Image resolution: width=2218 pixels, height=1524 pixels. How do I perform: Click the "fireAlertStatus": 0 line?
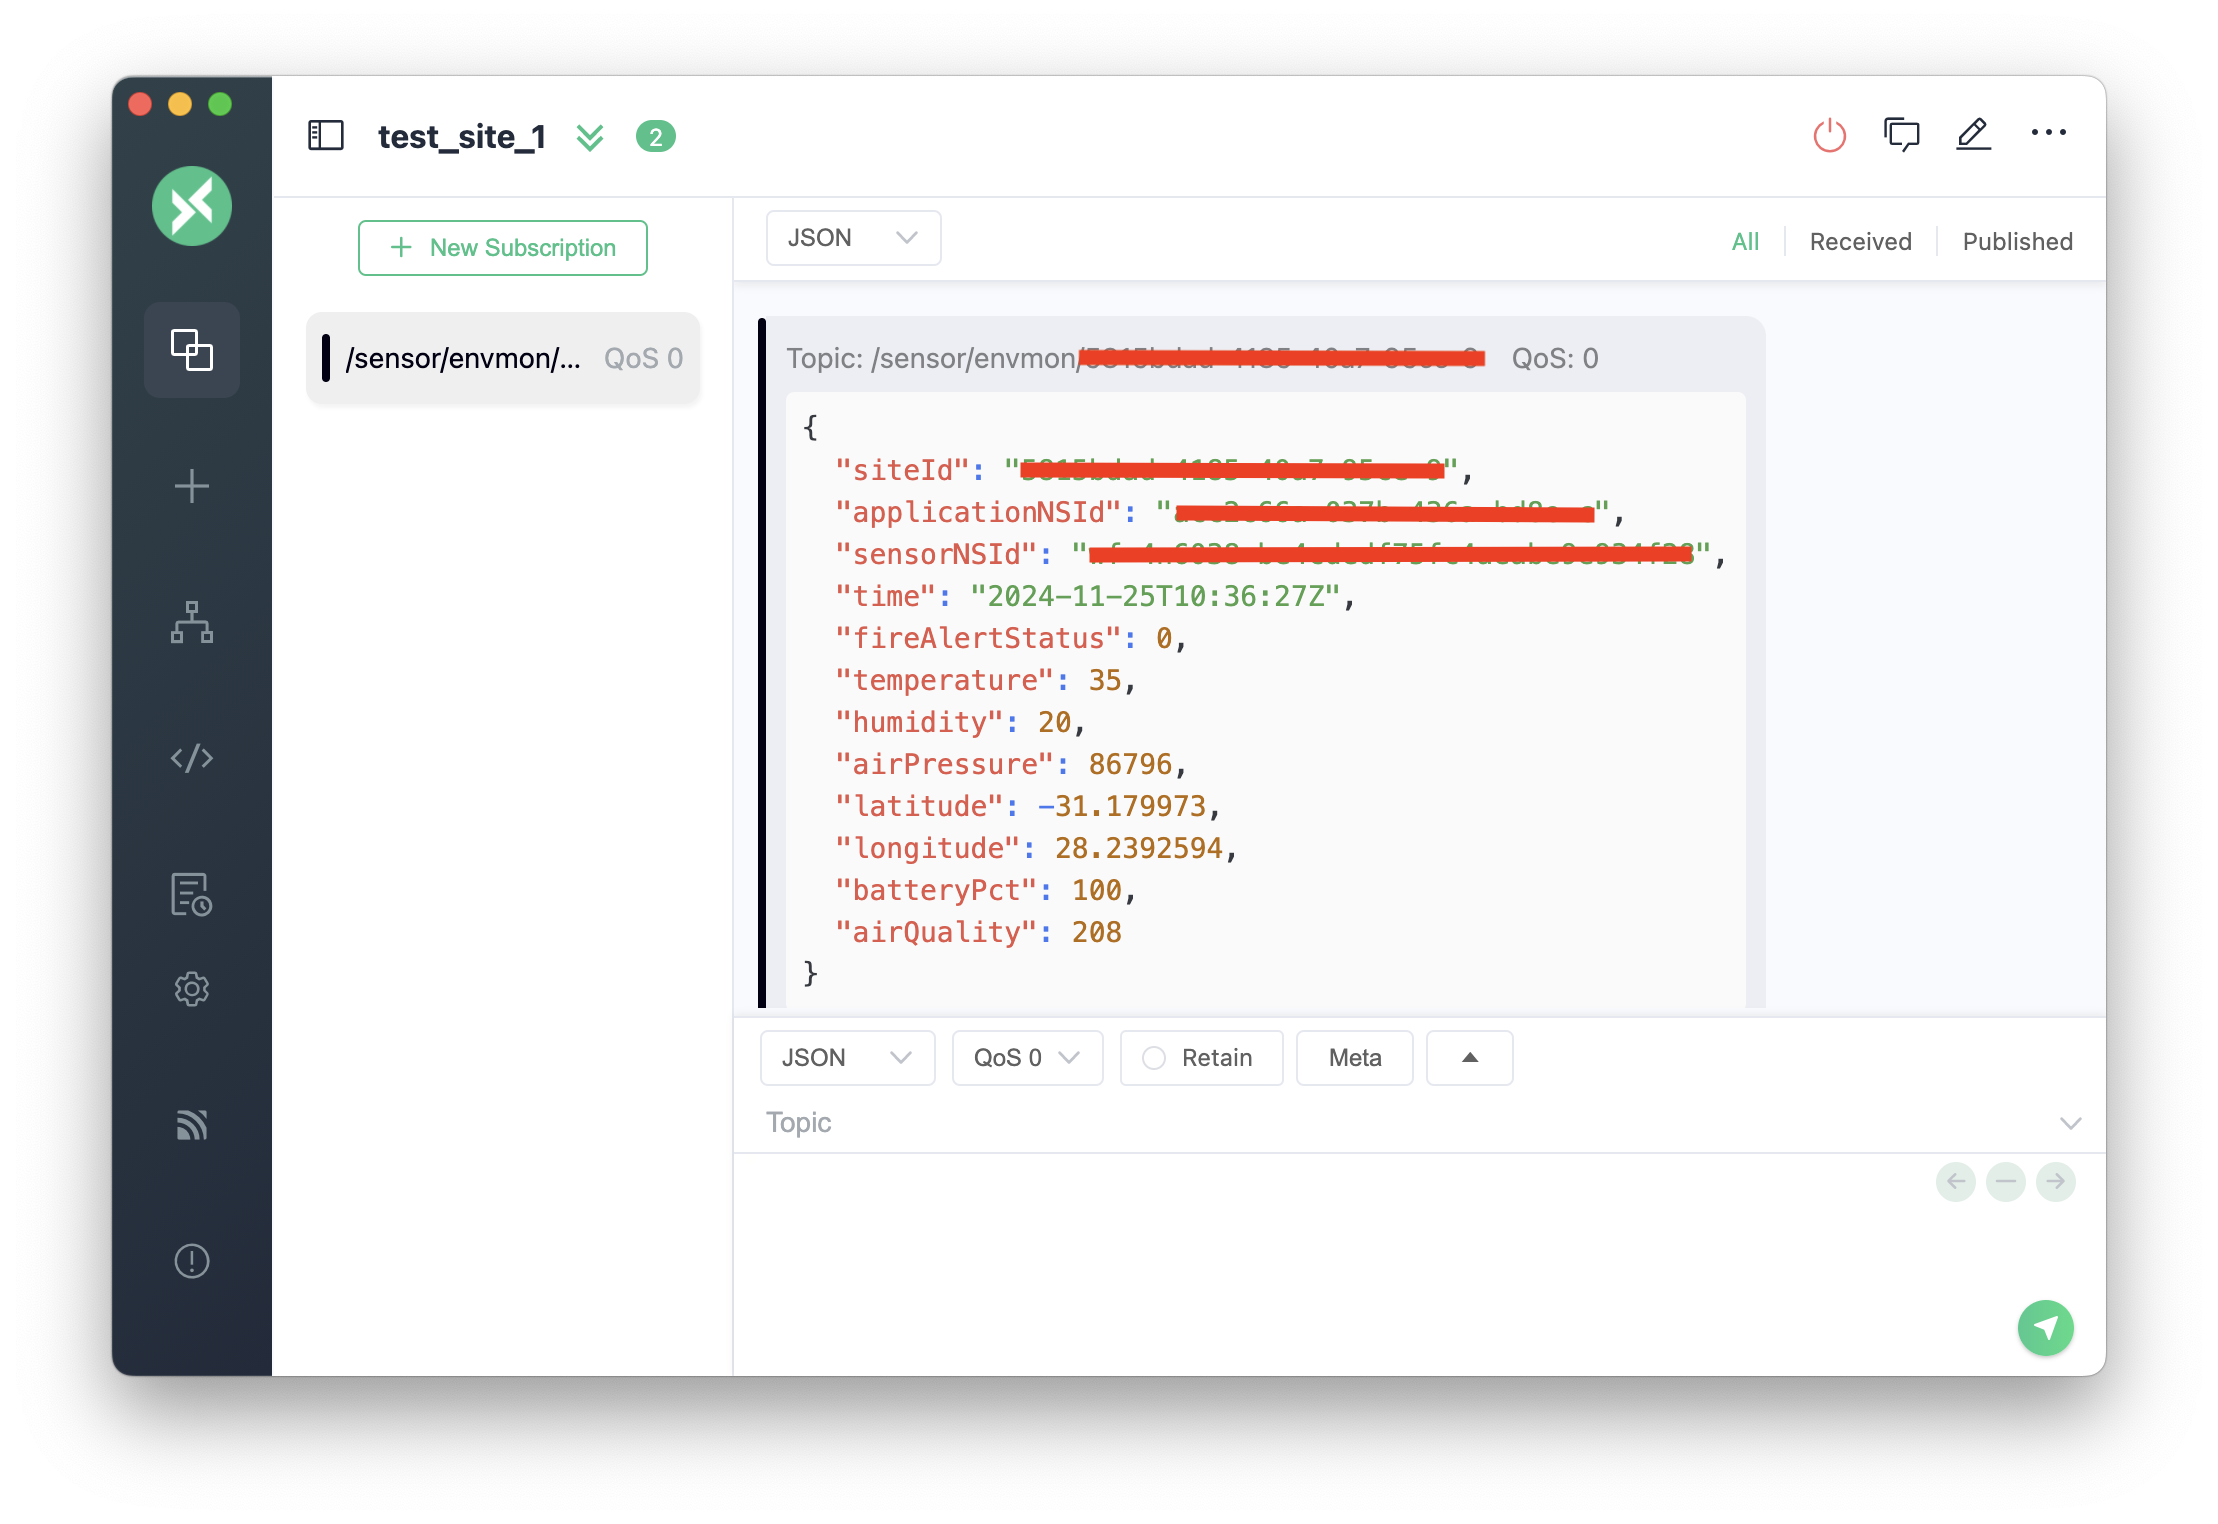tap(1011, 638)
